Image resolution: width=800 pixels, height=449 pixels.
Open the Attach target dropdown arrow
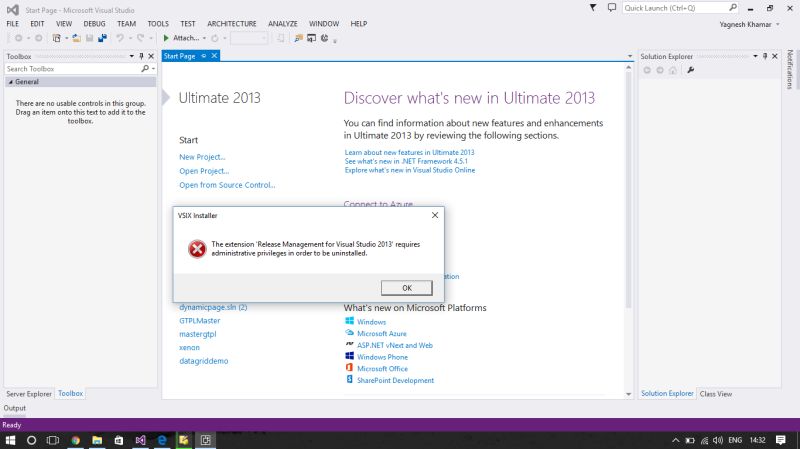(204, 38)
